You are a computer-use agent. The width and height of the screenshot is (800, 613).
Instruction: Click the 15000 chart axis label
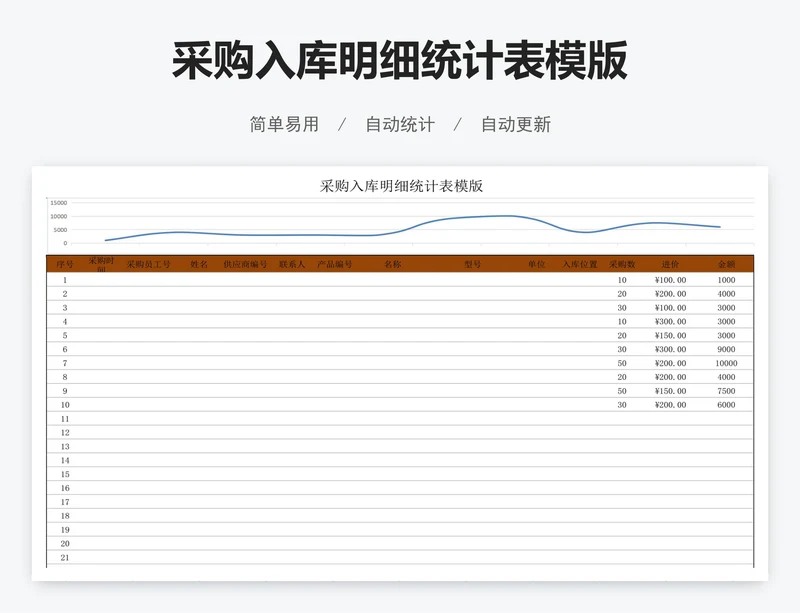[58, 203]
